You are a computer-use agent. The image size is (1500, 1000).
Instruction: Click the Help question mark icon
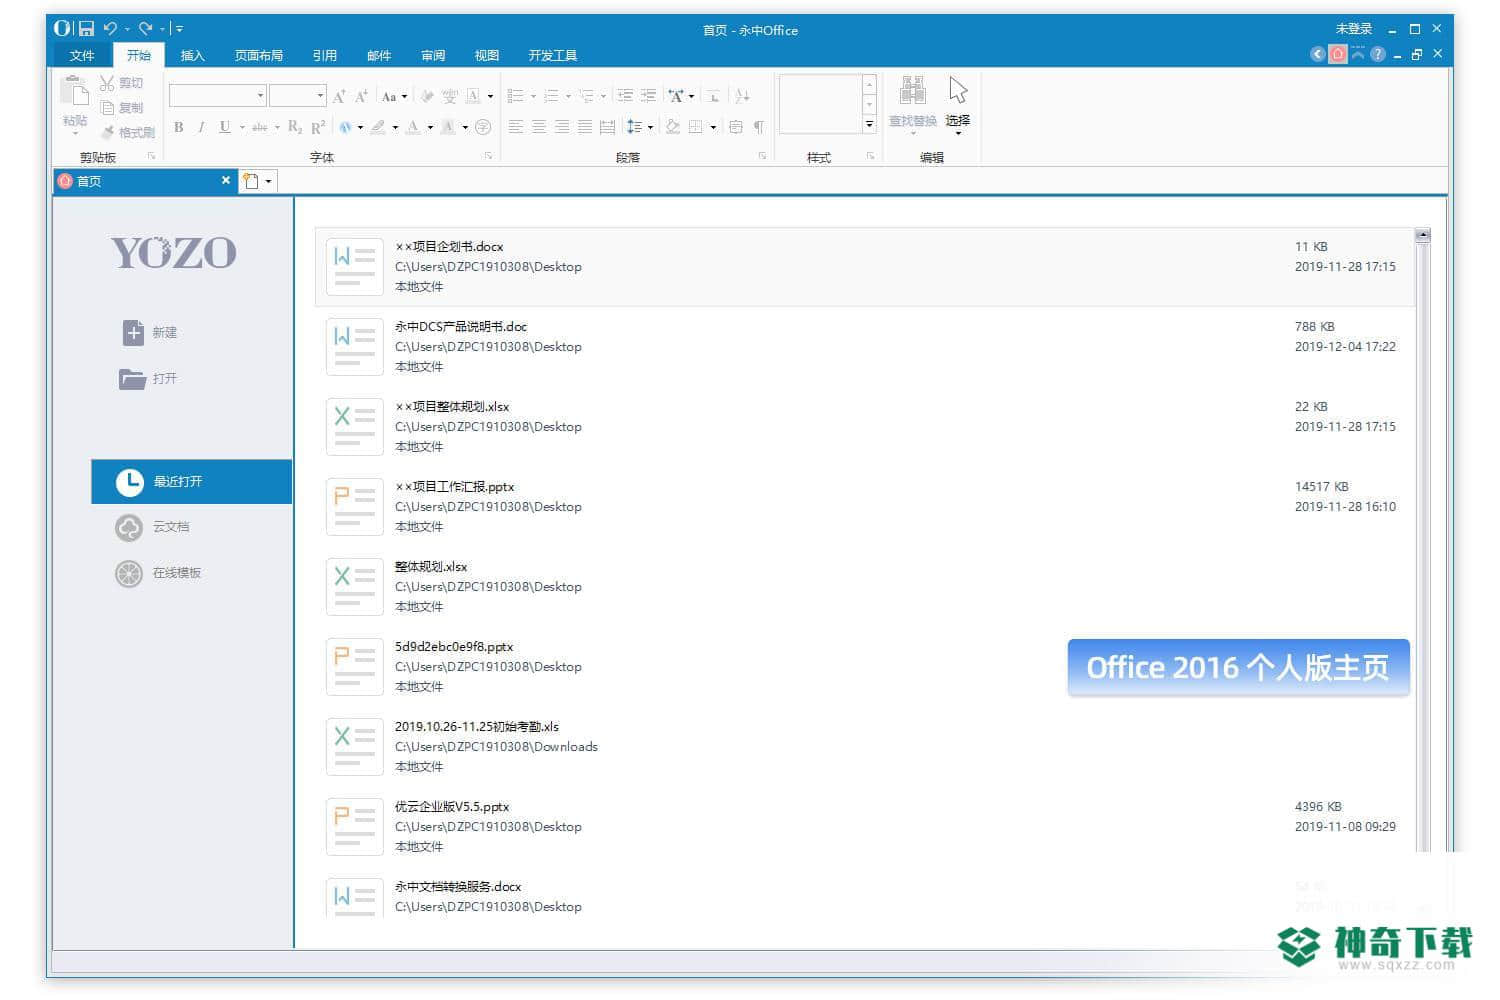click(1378, 54)
